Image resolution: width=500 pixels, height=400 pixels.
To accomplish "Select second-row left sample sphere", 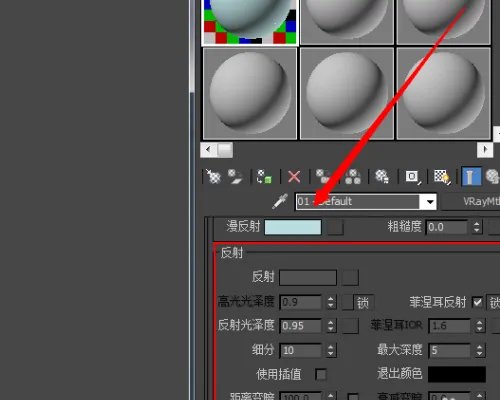I will (250, 93).
